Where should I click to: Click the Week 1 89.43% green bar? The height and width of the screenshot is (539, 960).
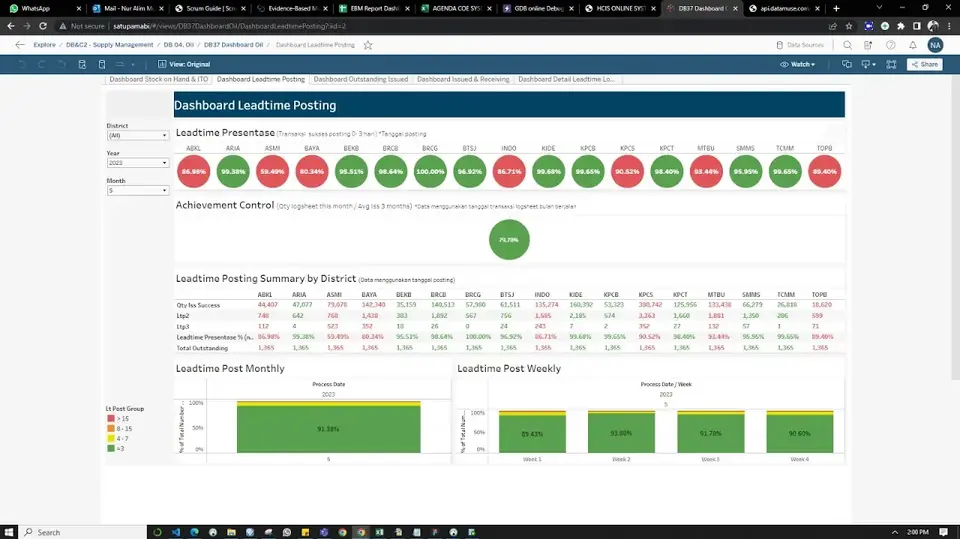[532, 434]
